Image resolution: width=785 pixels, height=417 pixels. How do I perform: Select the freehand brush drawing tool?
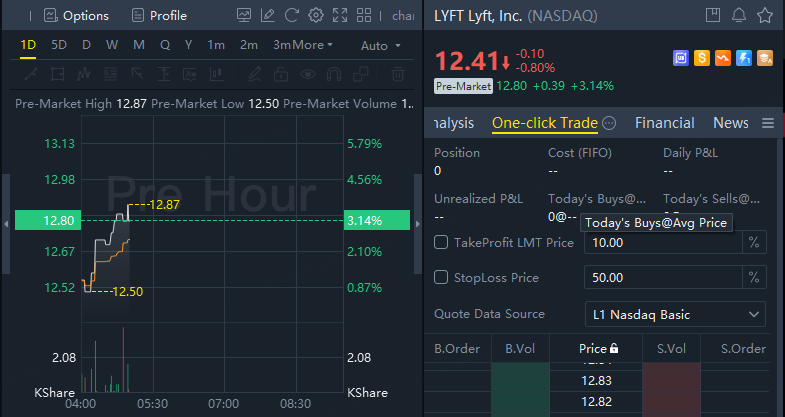pyautogui.click(x=254, y=75)
